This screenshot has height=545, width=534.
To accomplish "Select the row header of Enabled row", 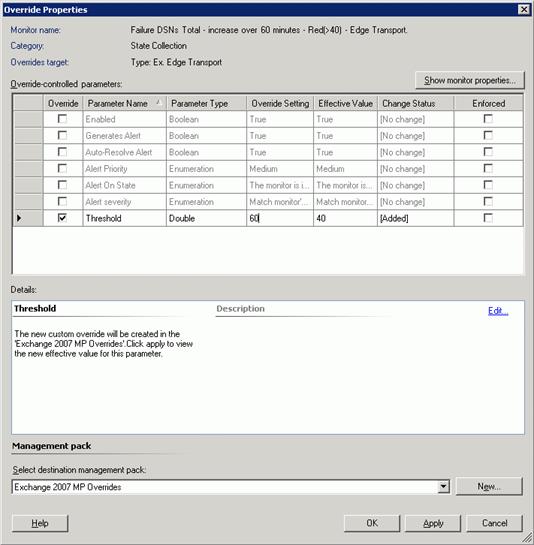I will click(x=28, y=119).
